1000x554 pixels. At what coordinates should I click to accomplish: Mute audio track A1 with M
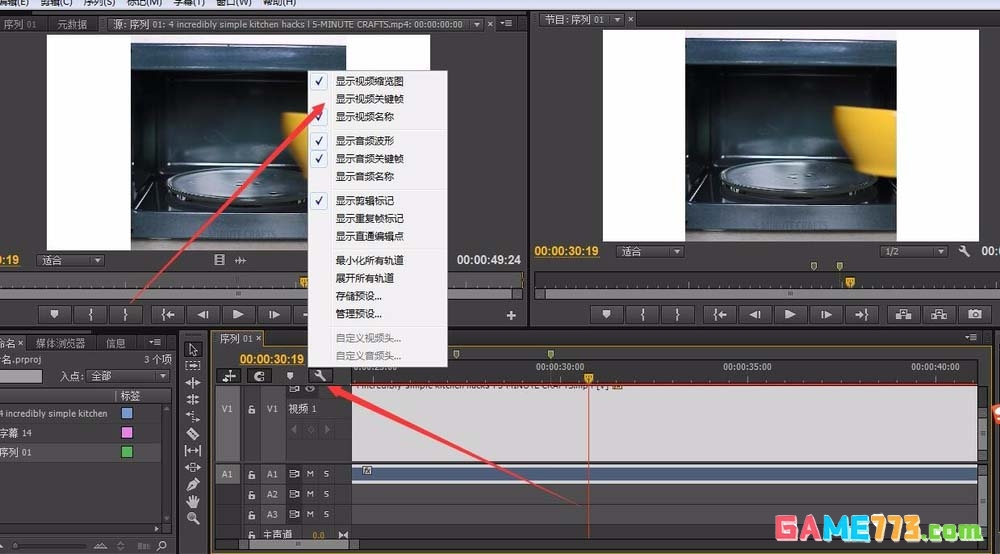[310, 474]
